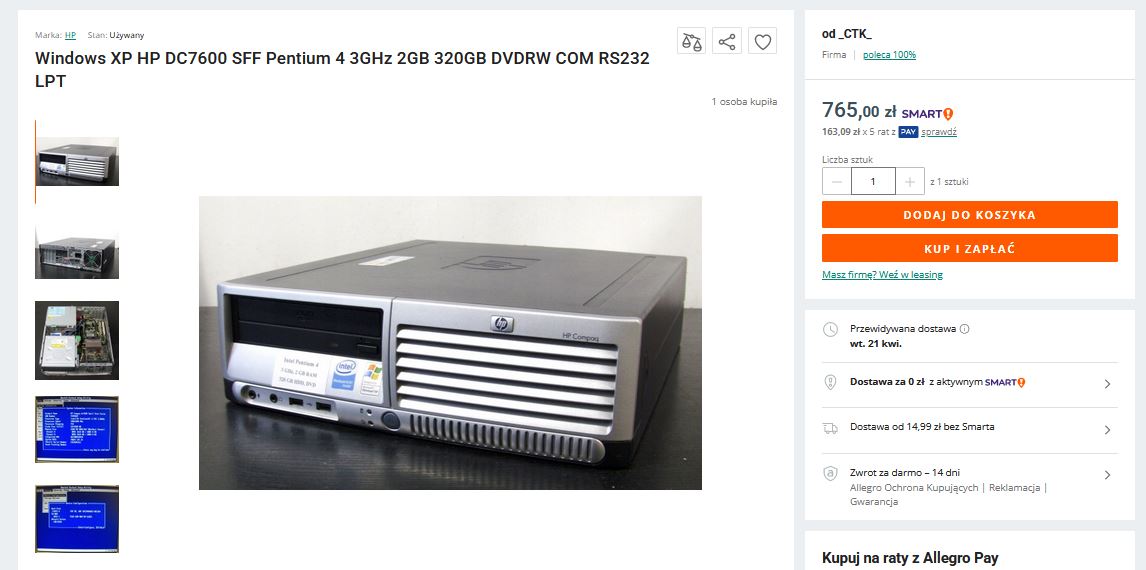1146x570 pixels.
Task: Open the Masz firmę? Weź w leasing link
Action: pyautogui.click(x=882, y=275)
